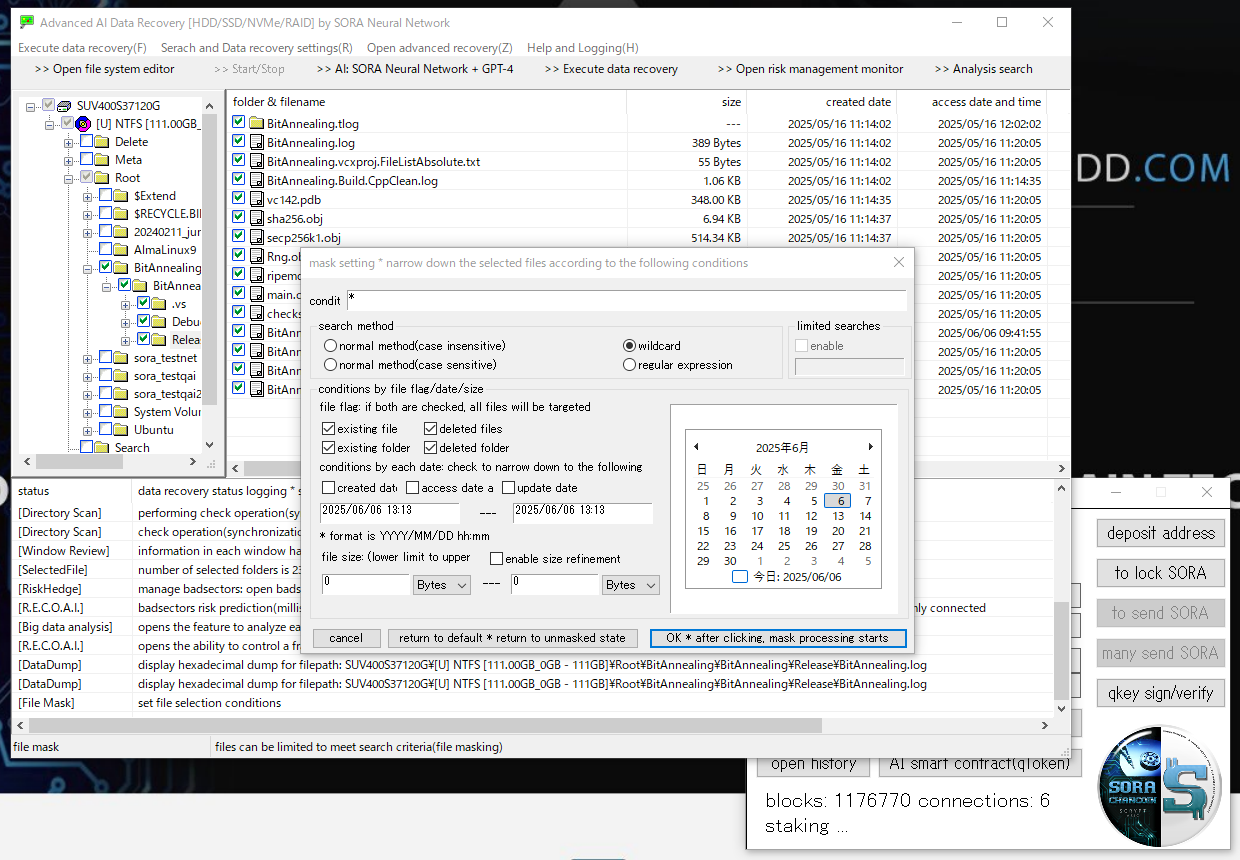Image resolution: width=1240 pixels, height=860 pixels.
Task: Open Bytes unit dropdown for lower size limit
Action: tap(441, 585)
